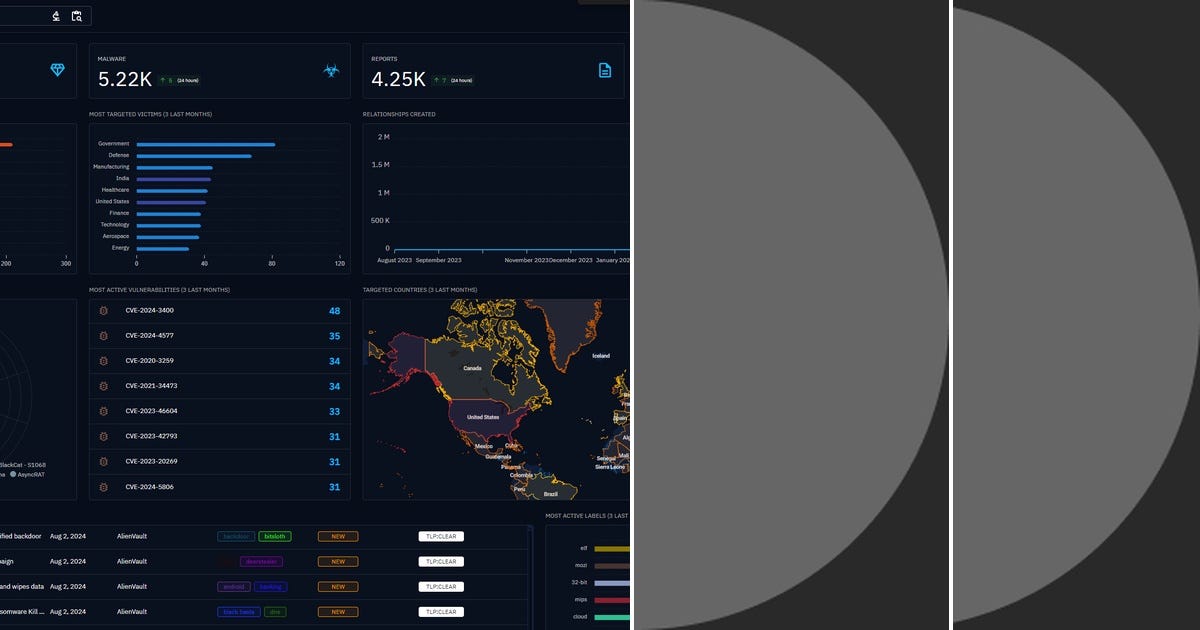
Task: Select the clearstealer label chip
Action: coord(260,561)
